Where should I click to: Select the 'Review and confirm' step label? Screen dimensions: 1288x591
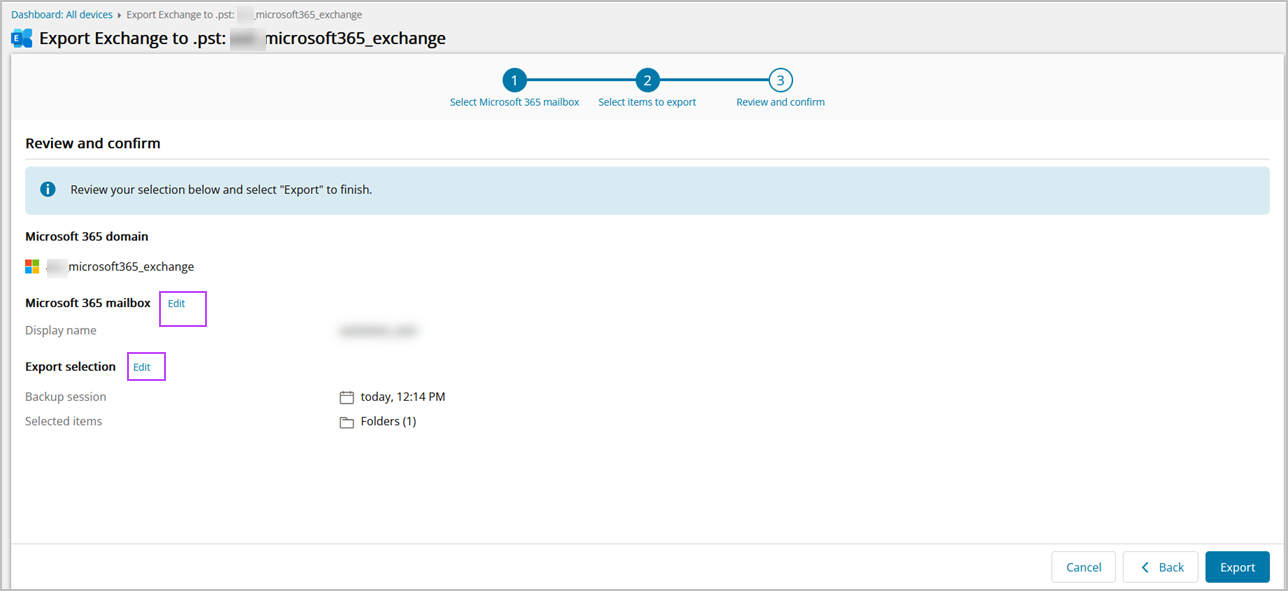pos(780,102)
